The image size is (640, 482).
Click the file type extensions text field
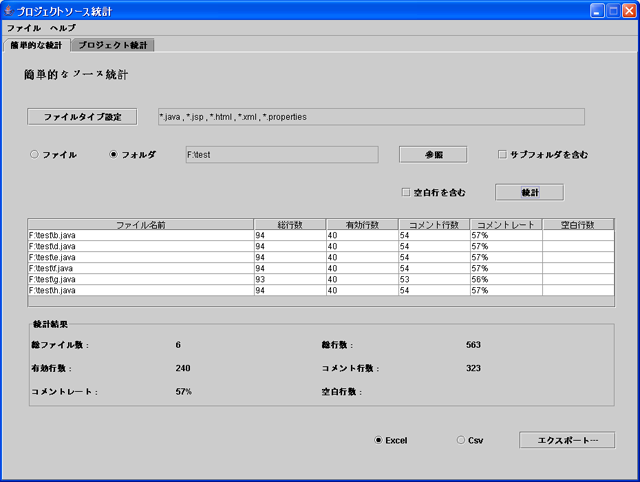pyautogui.click(x=370, y=117)
